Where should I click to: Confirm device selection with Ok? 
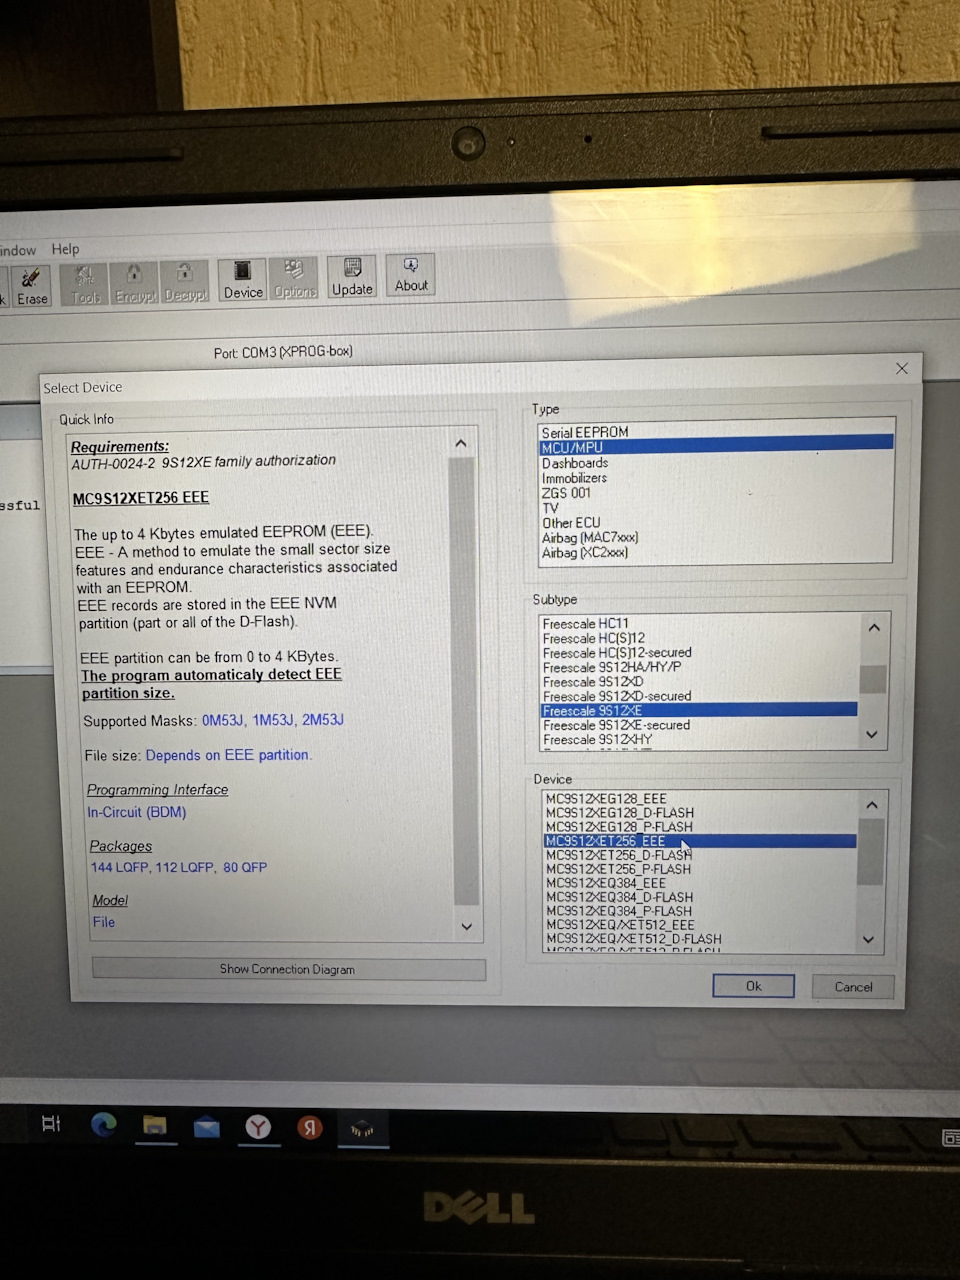coord(754,986)
